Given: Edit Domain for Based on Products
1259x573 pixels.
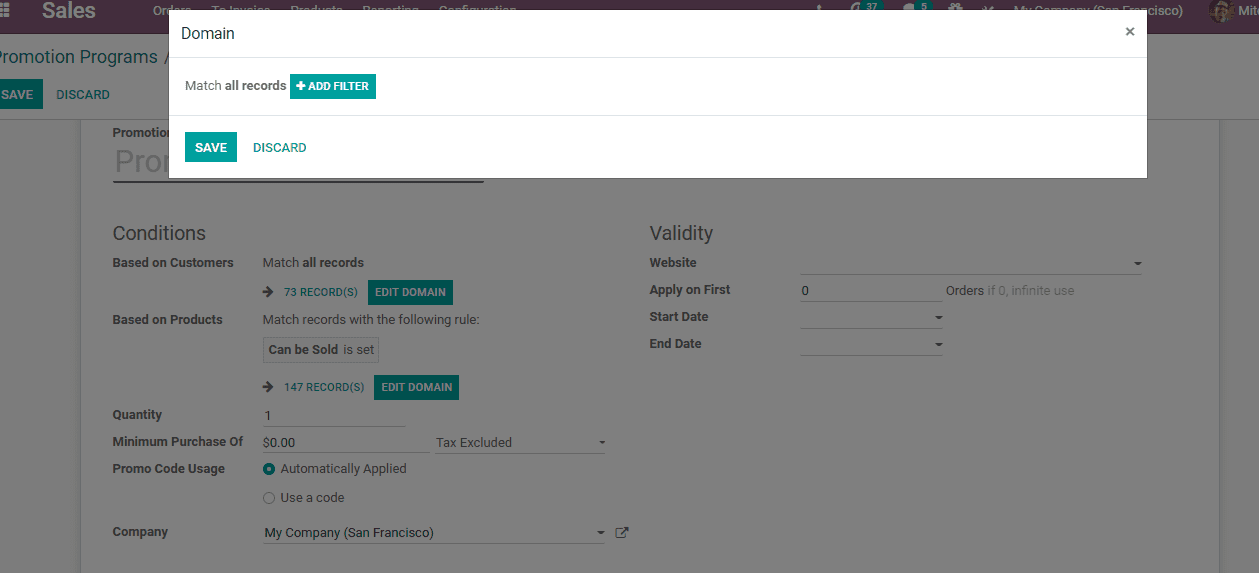Looking at the screenshot, I should [x=416, y=387].
